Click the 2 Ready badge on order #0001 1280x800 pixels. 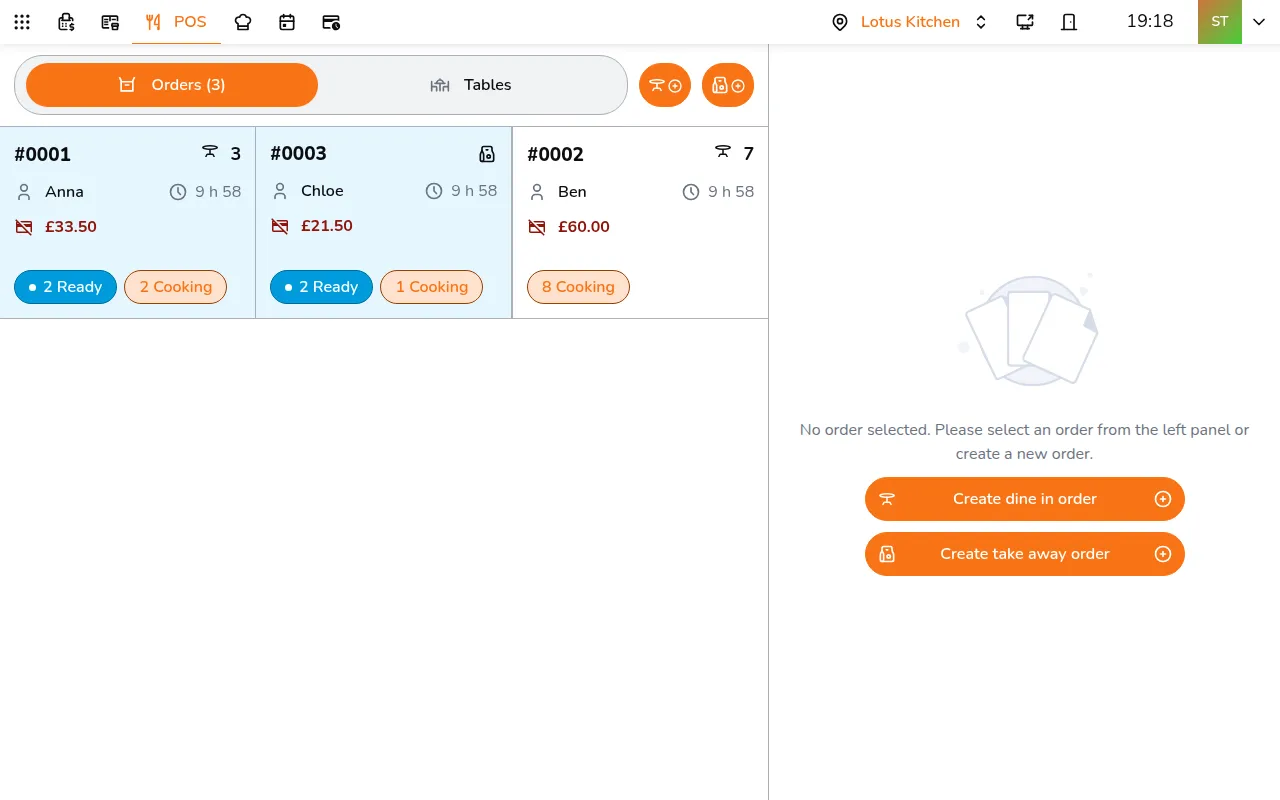(x=65, y=287)
